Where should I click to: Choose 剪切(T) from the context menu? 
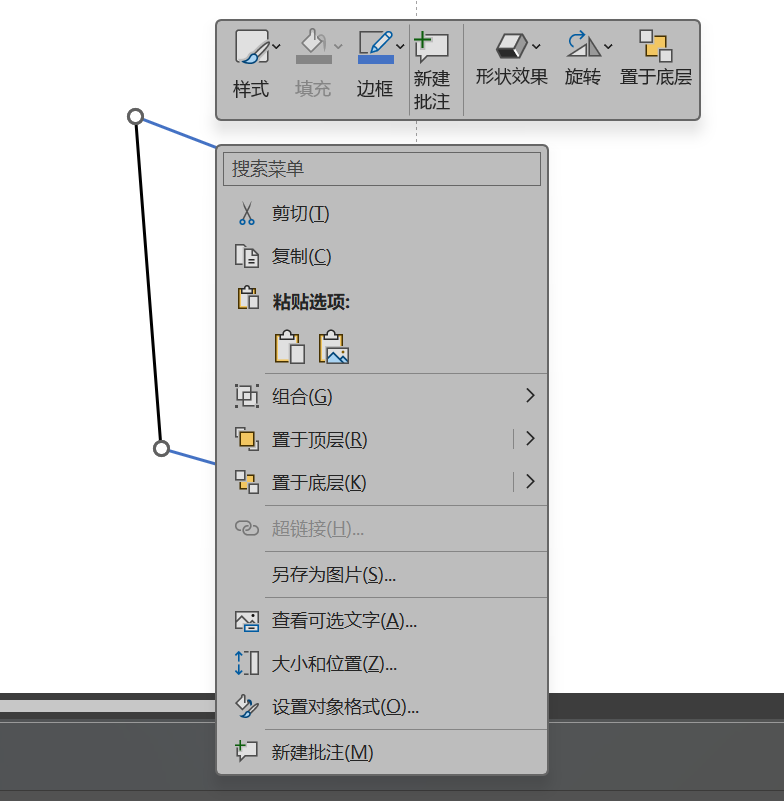pyautogui.click(x=382, y=214)
